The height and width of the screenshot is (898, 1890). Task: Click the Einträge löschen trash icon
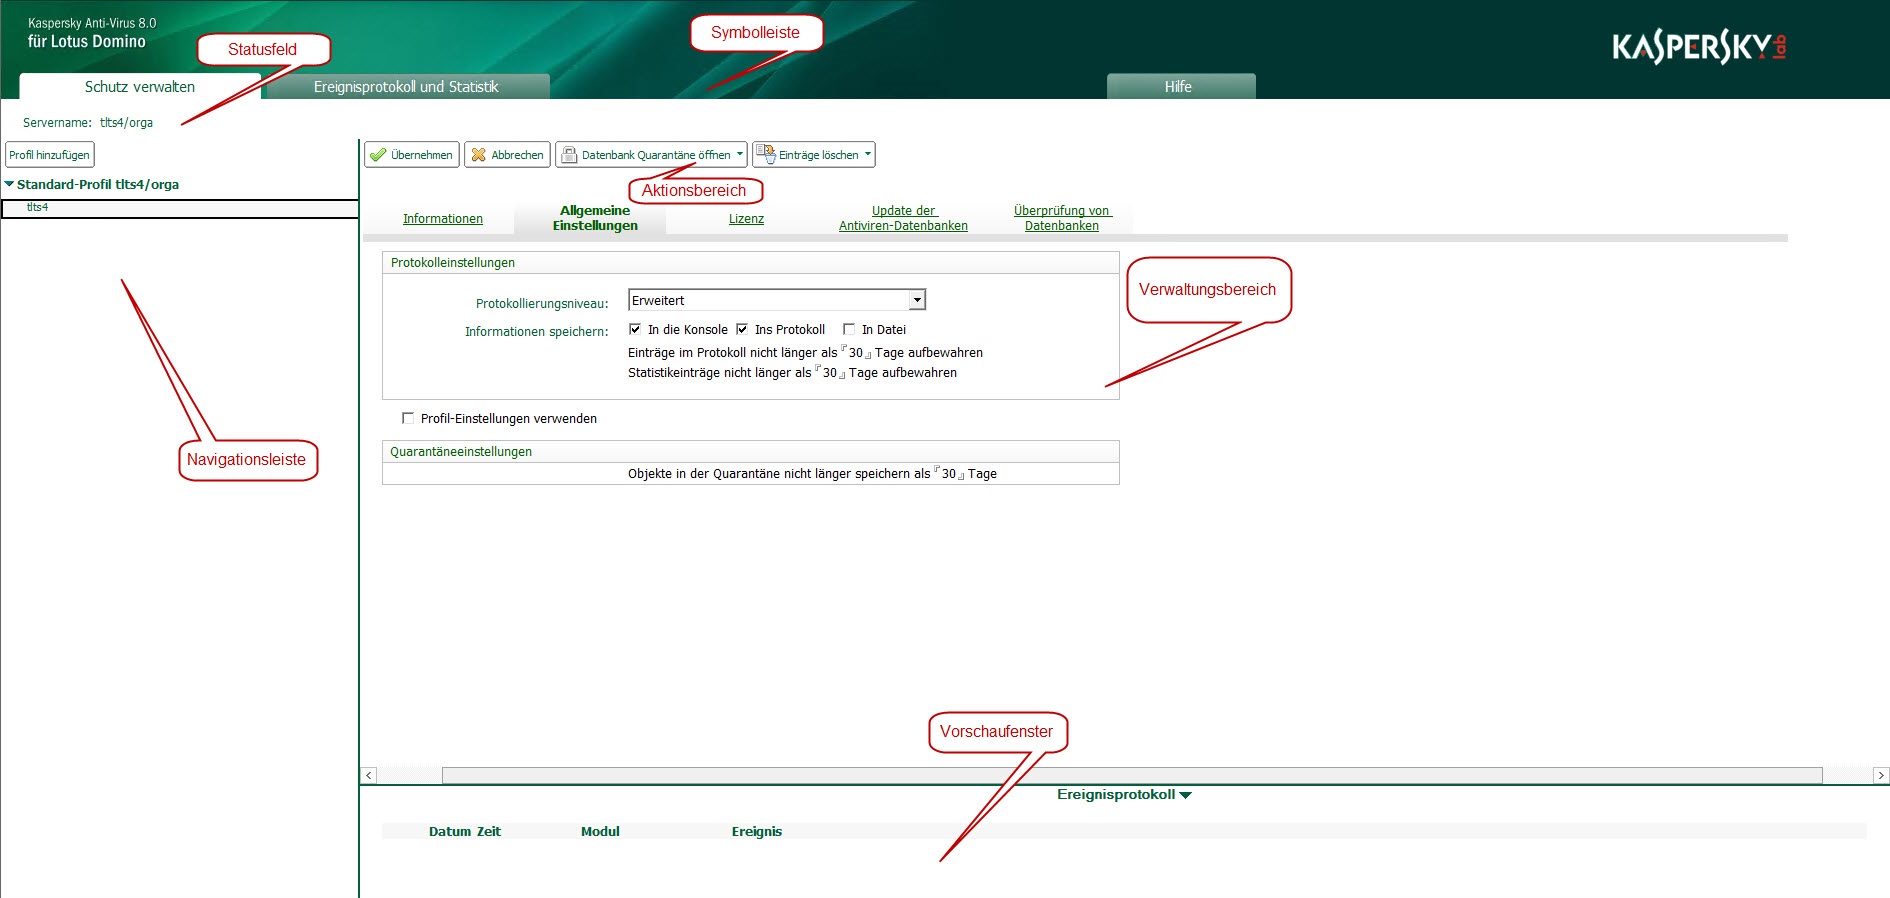pos(765,154)
